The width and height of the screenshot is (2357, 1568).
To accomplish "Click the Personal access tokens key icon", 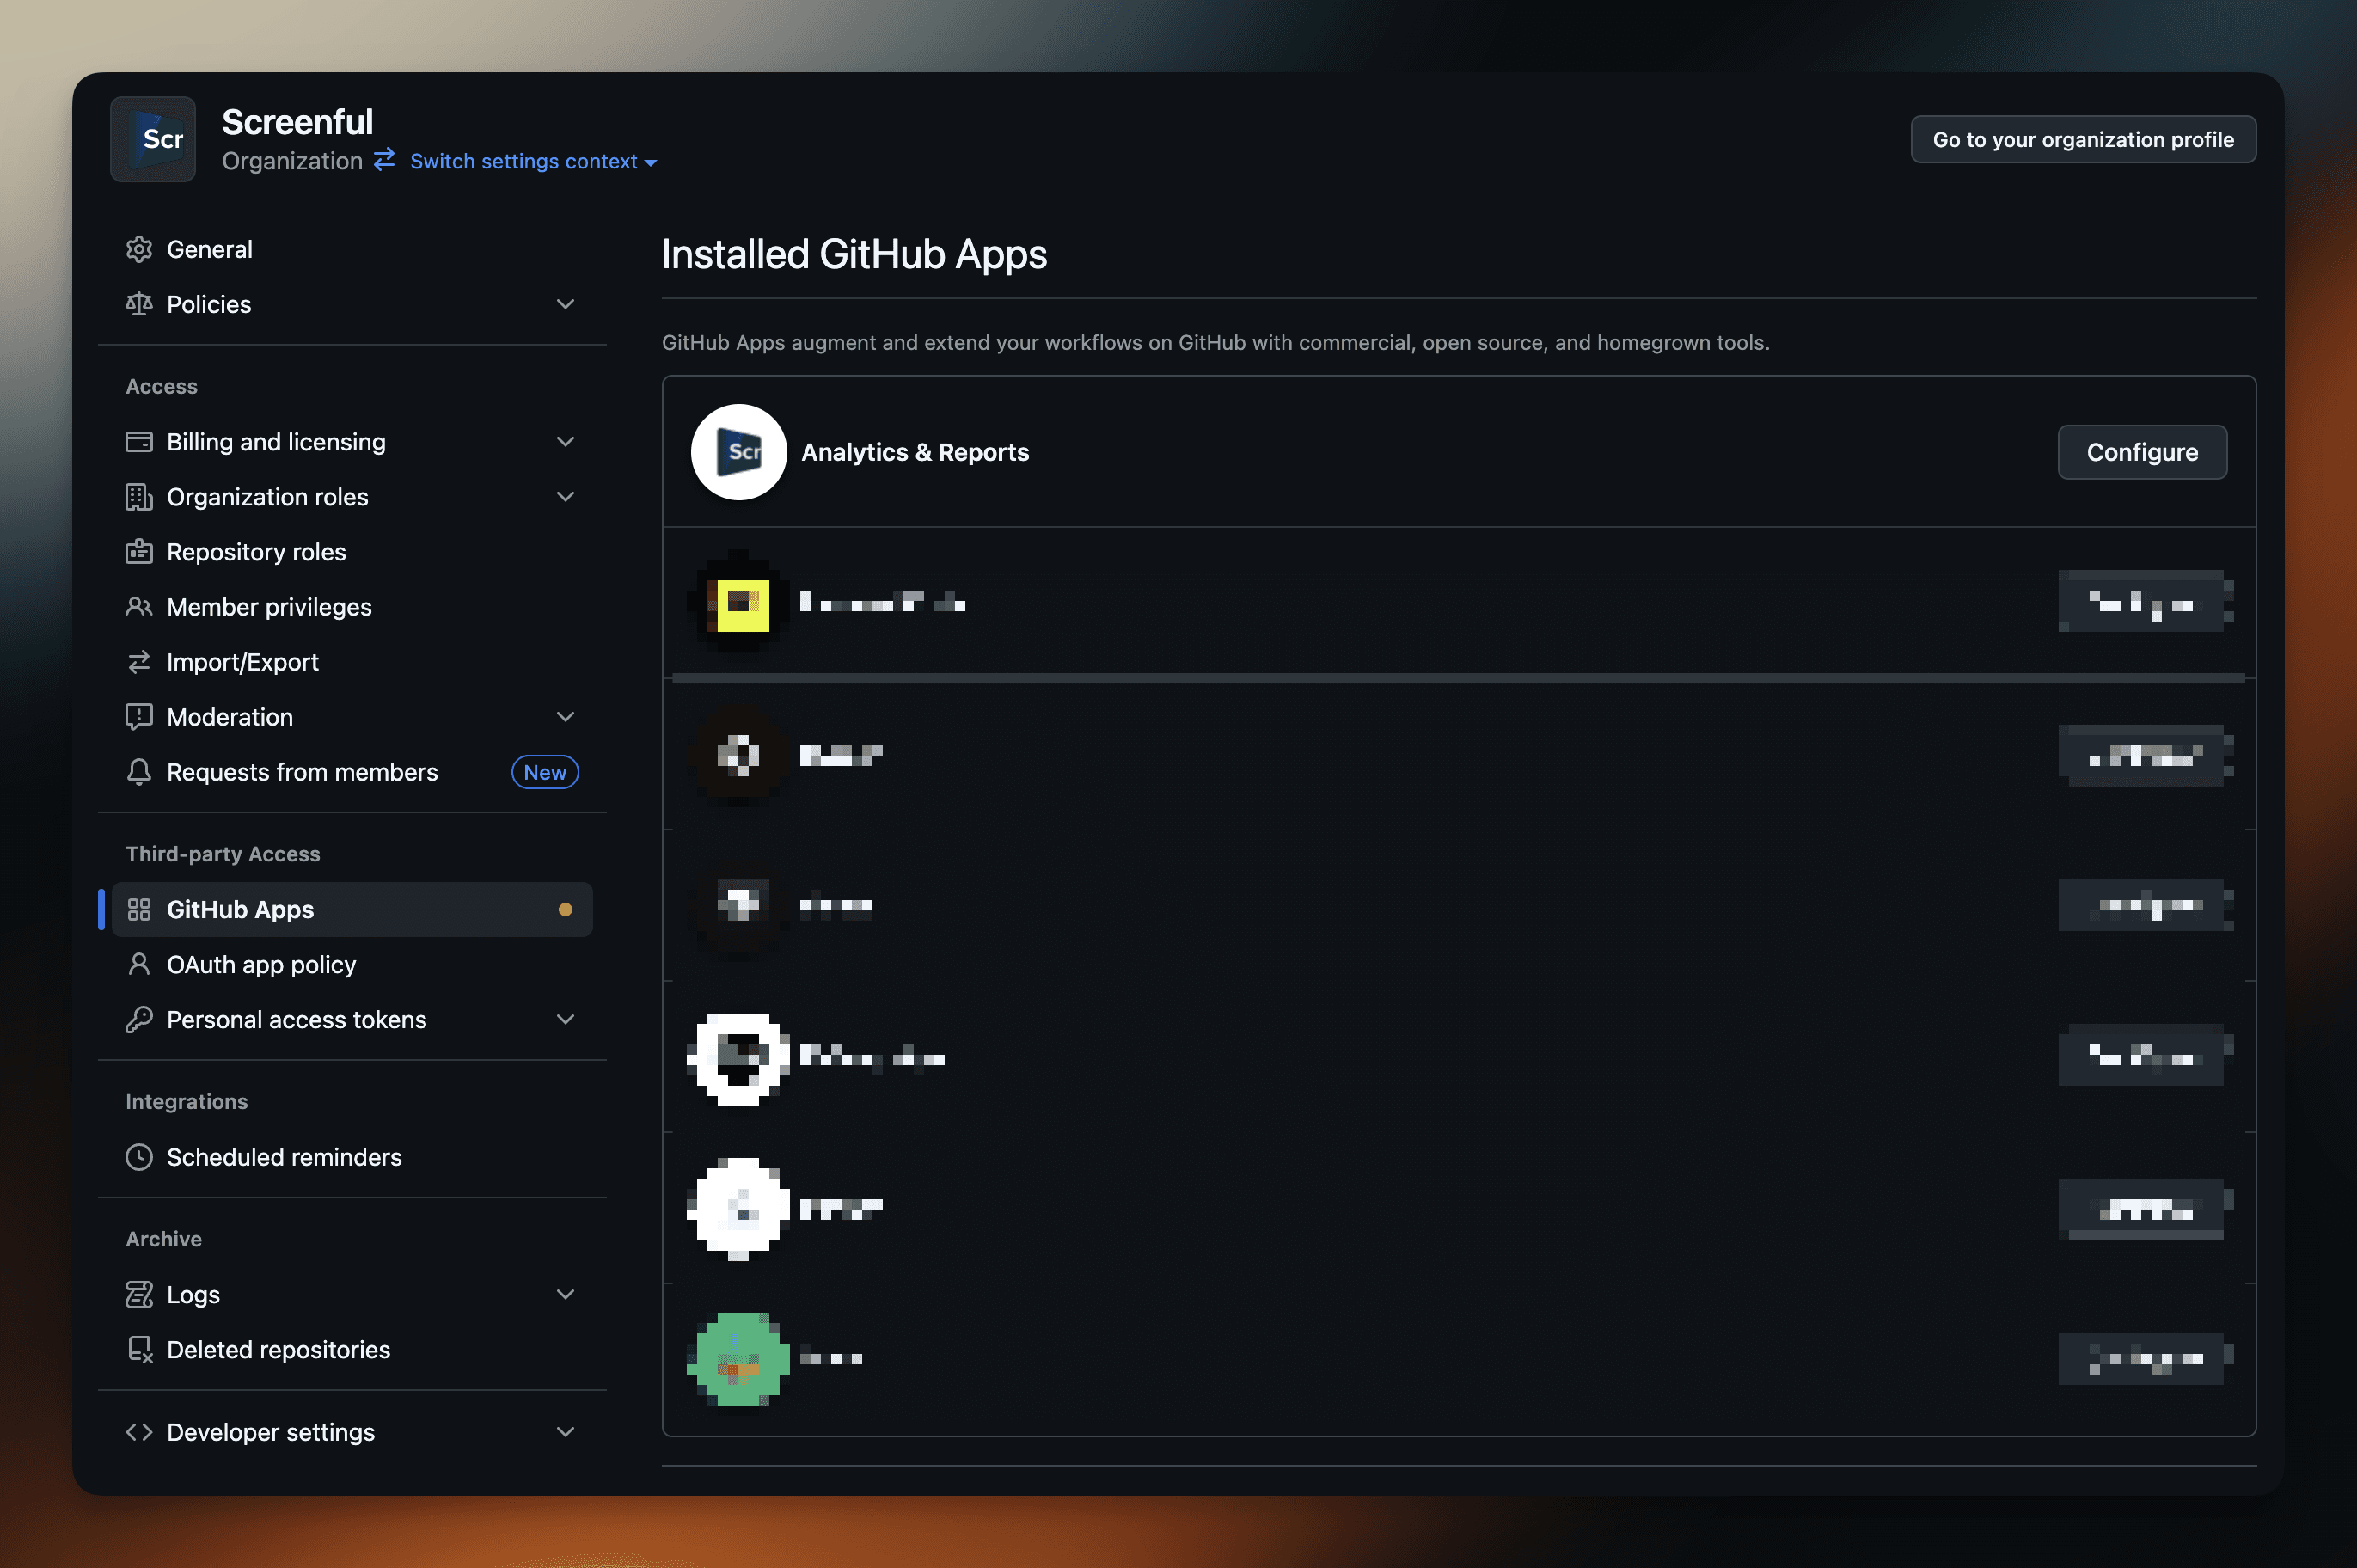I will click(139, 1020).
